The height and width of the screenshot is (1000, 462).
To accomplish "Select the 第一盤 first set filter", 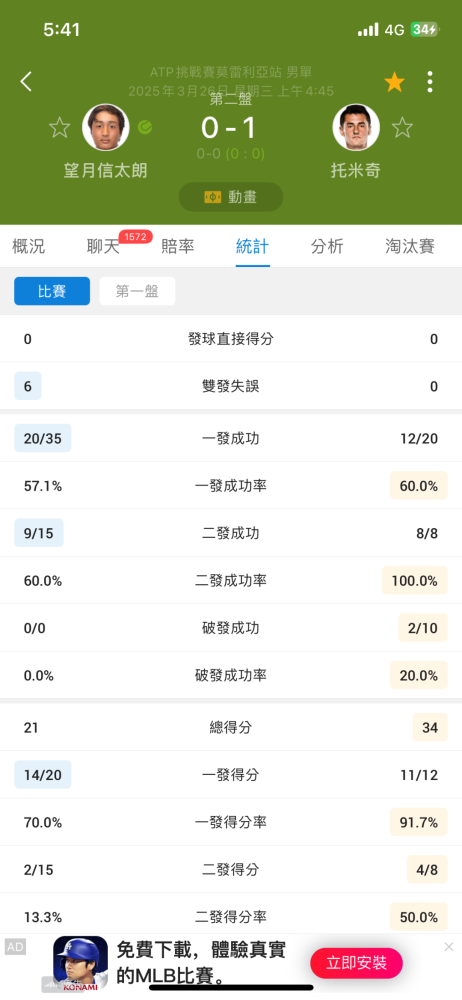I will 137,291.
